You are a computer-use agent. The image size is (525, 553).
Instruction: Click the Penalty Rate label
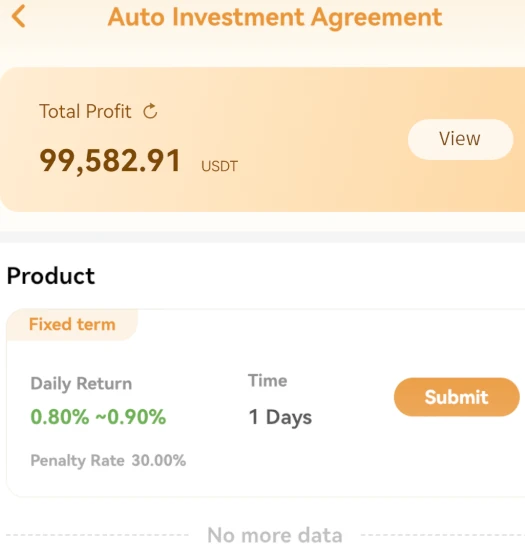point(77,460)
